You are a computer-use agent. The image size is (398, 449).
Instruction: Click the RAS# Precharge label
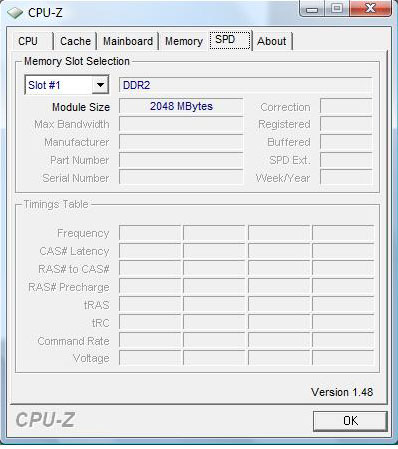click(x=69, y=287)
